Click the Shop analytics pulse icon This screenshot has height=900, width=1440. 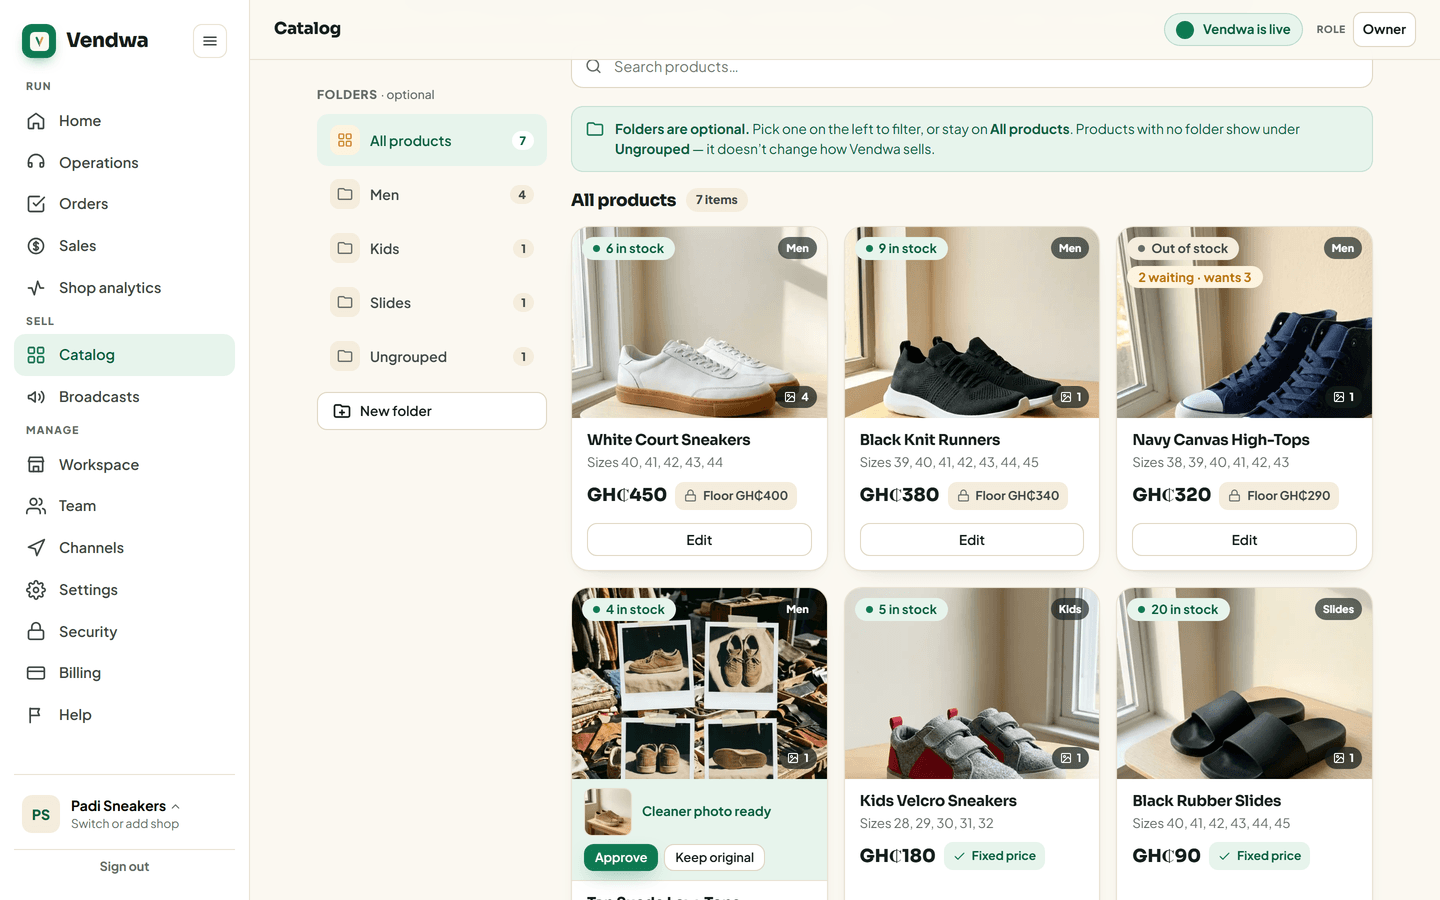36,288
